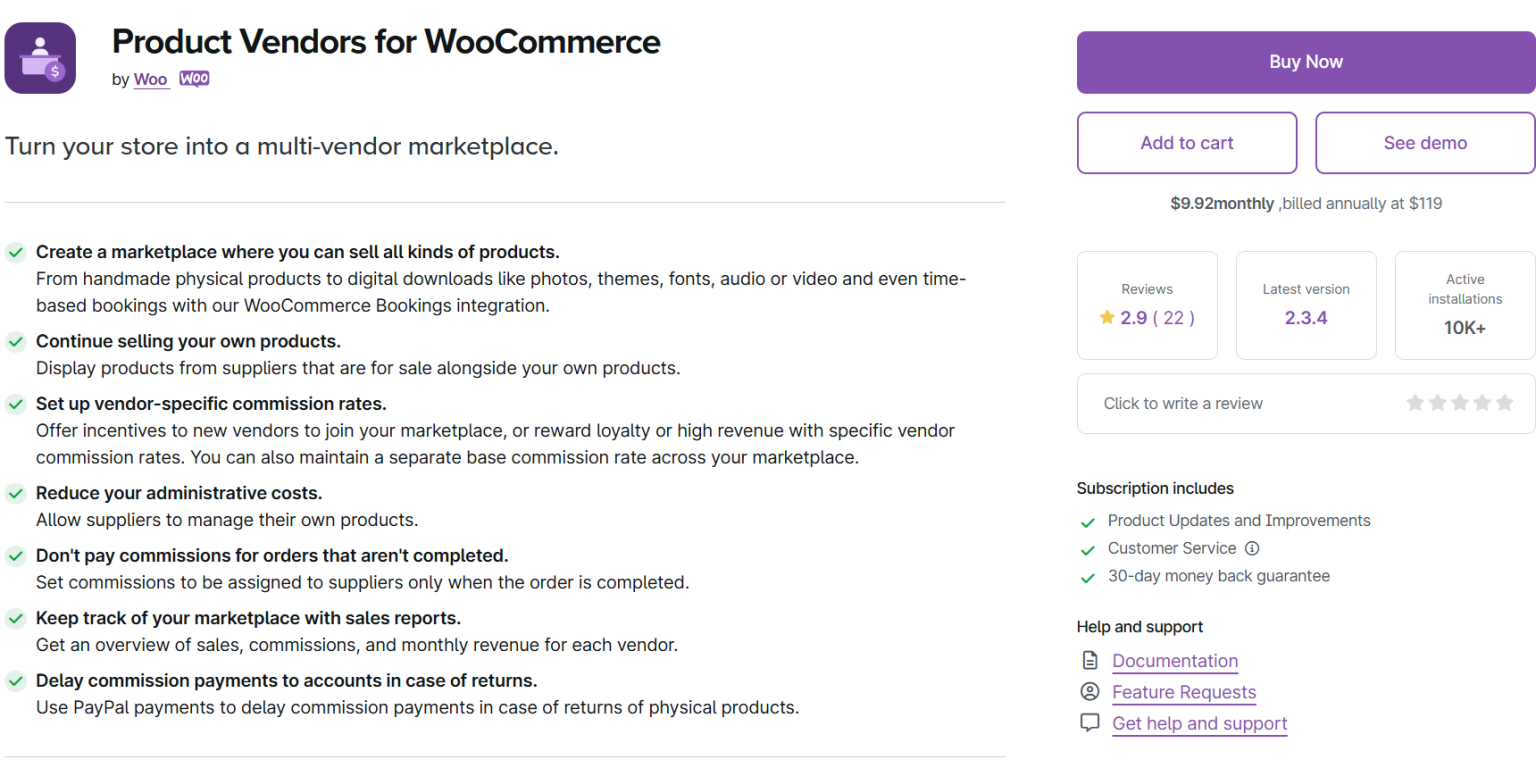This screenshot has width=1536, height=768.
Task: Click the Woo brand badge beside the author
Action: (x=194, y=77)
